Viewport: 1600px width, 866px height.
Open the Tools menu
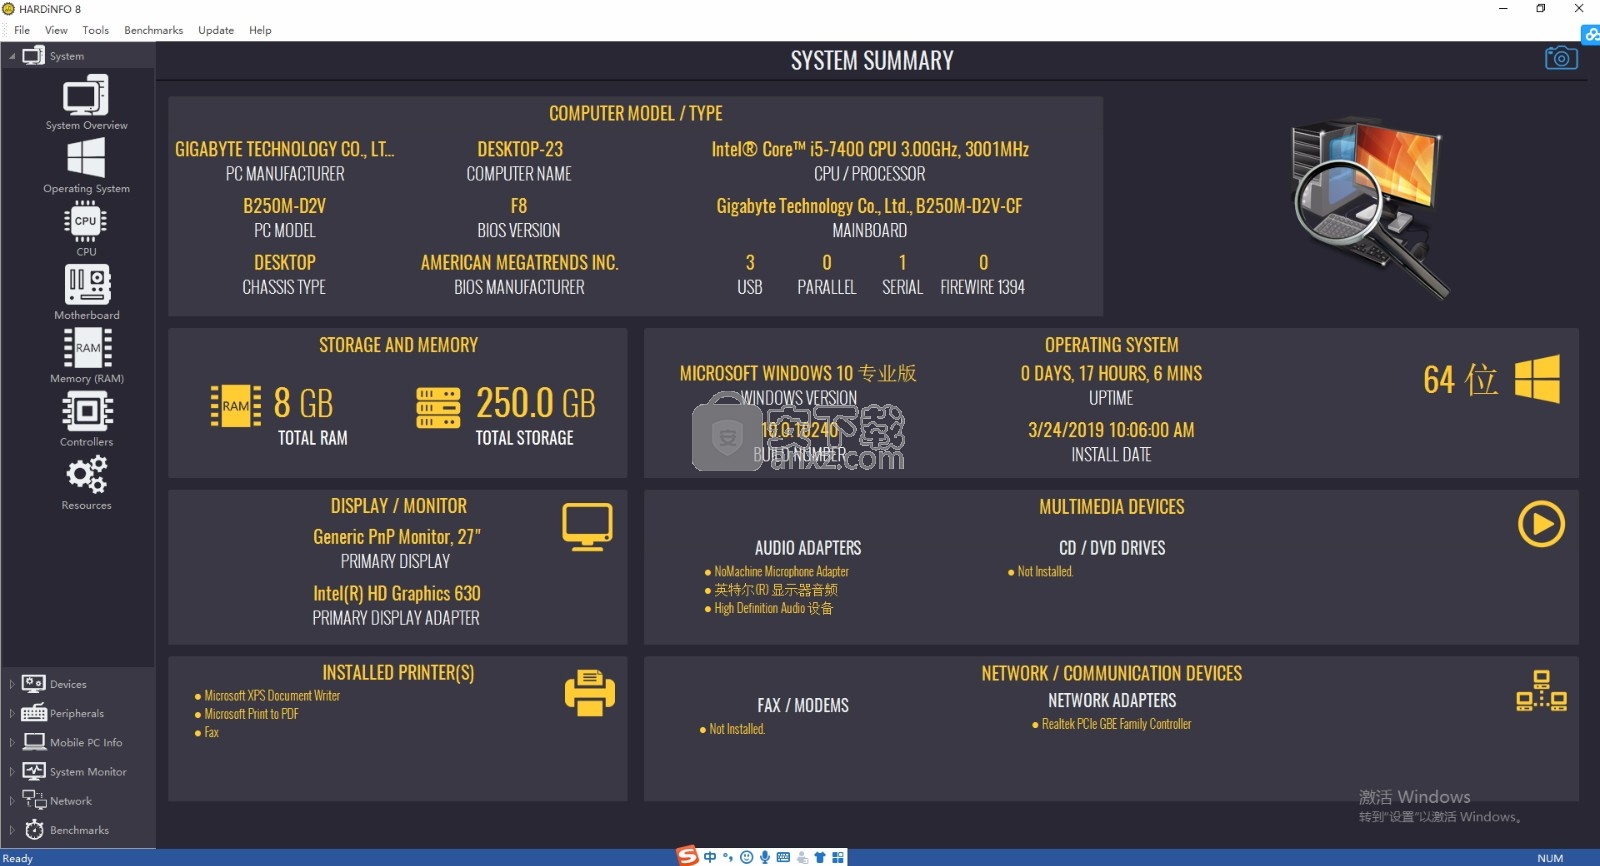click(96, 30)
